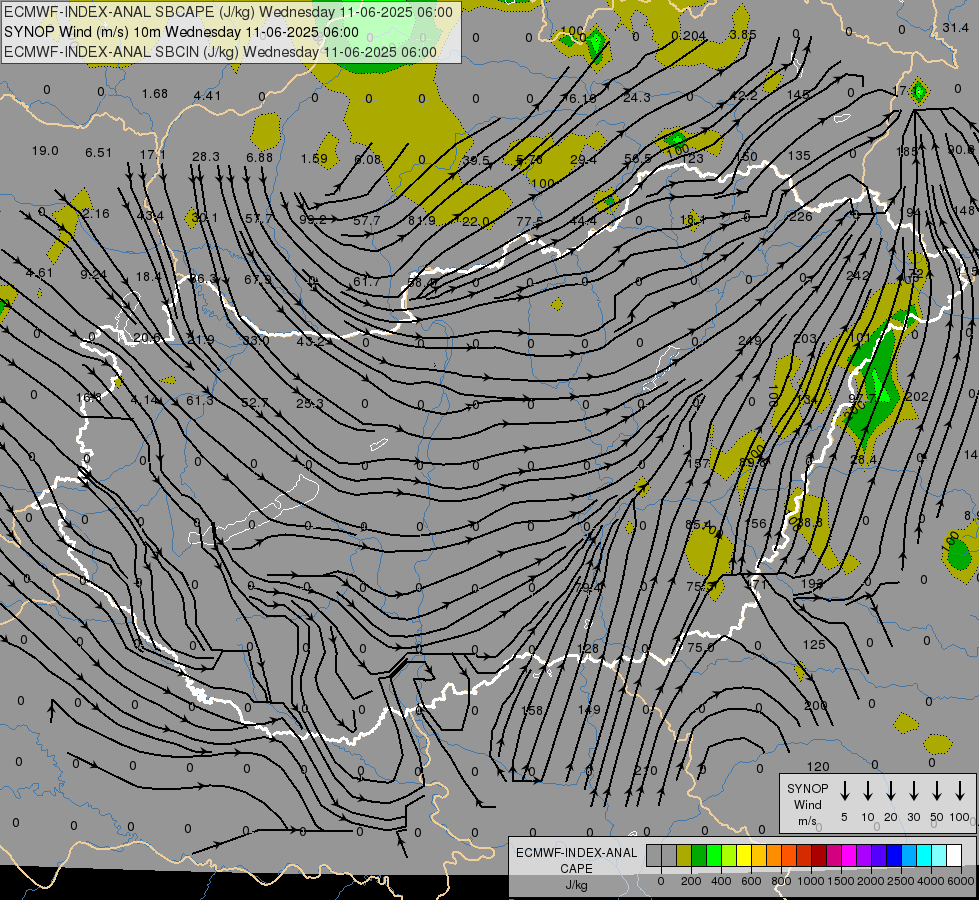
Task: Click the J/kg unit label in the legend
Action: (x=576, y=885)
